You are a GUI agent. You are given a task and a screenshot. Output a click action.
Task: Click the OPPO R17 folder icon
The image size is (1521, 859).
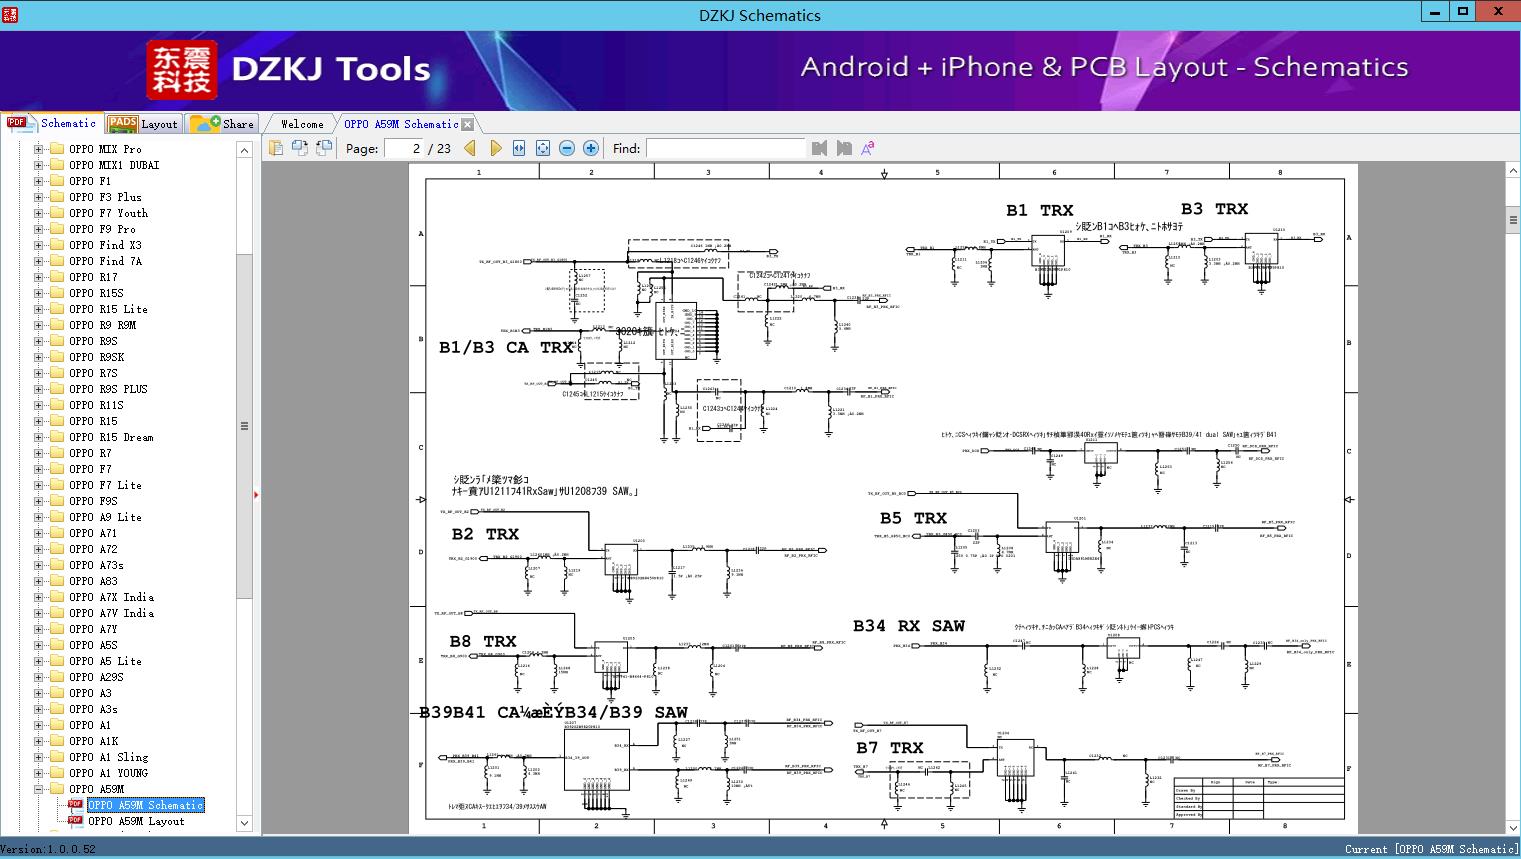57,277
